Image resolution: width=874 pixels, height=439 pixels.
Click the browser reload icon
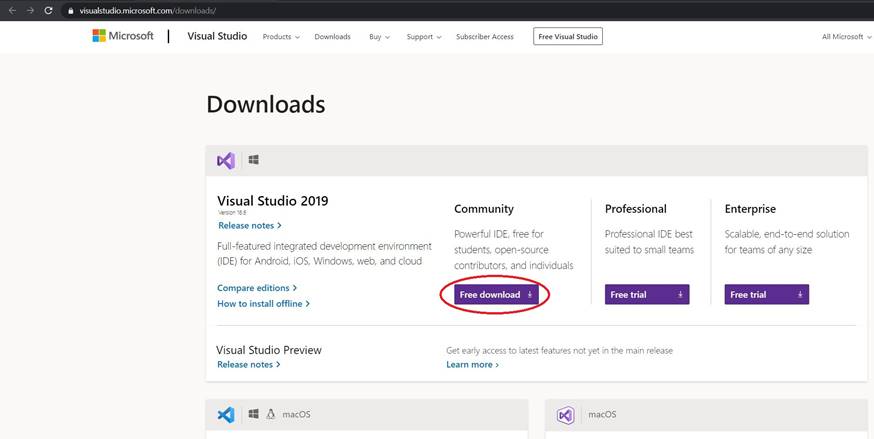[50, 10]
